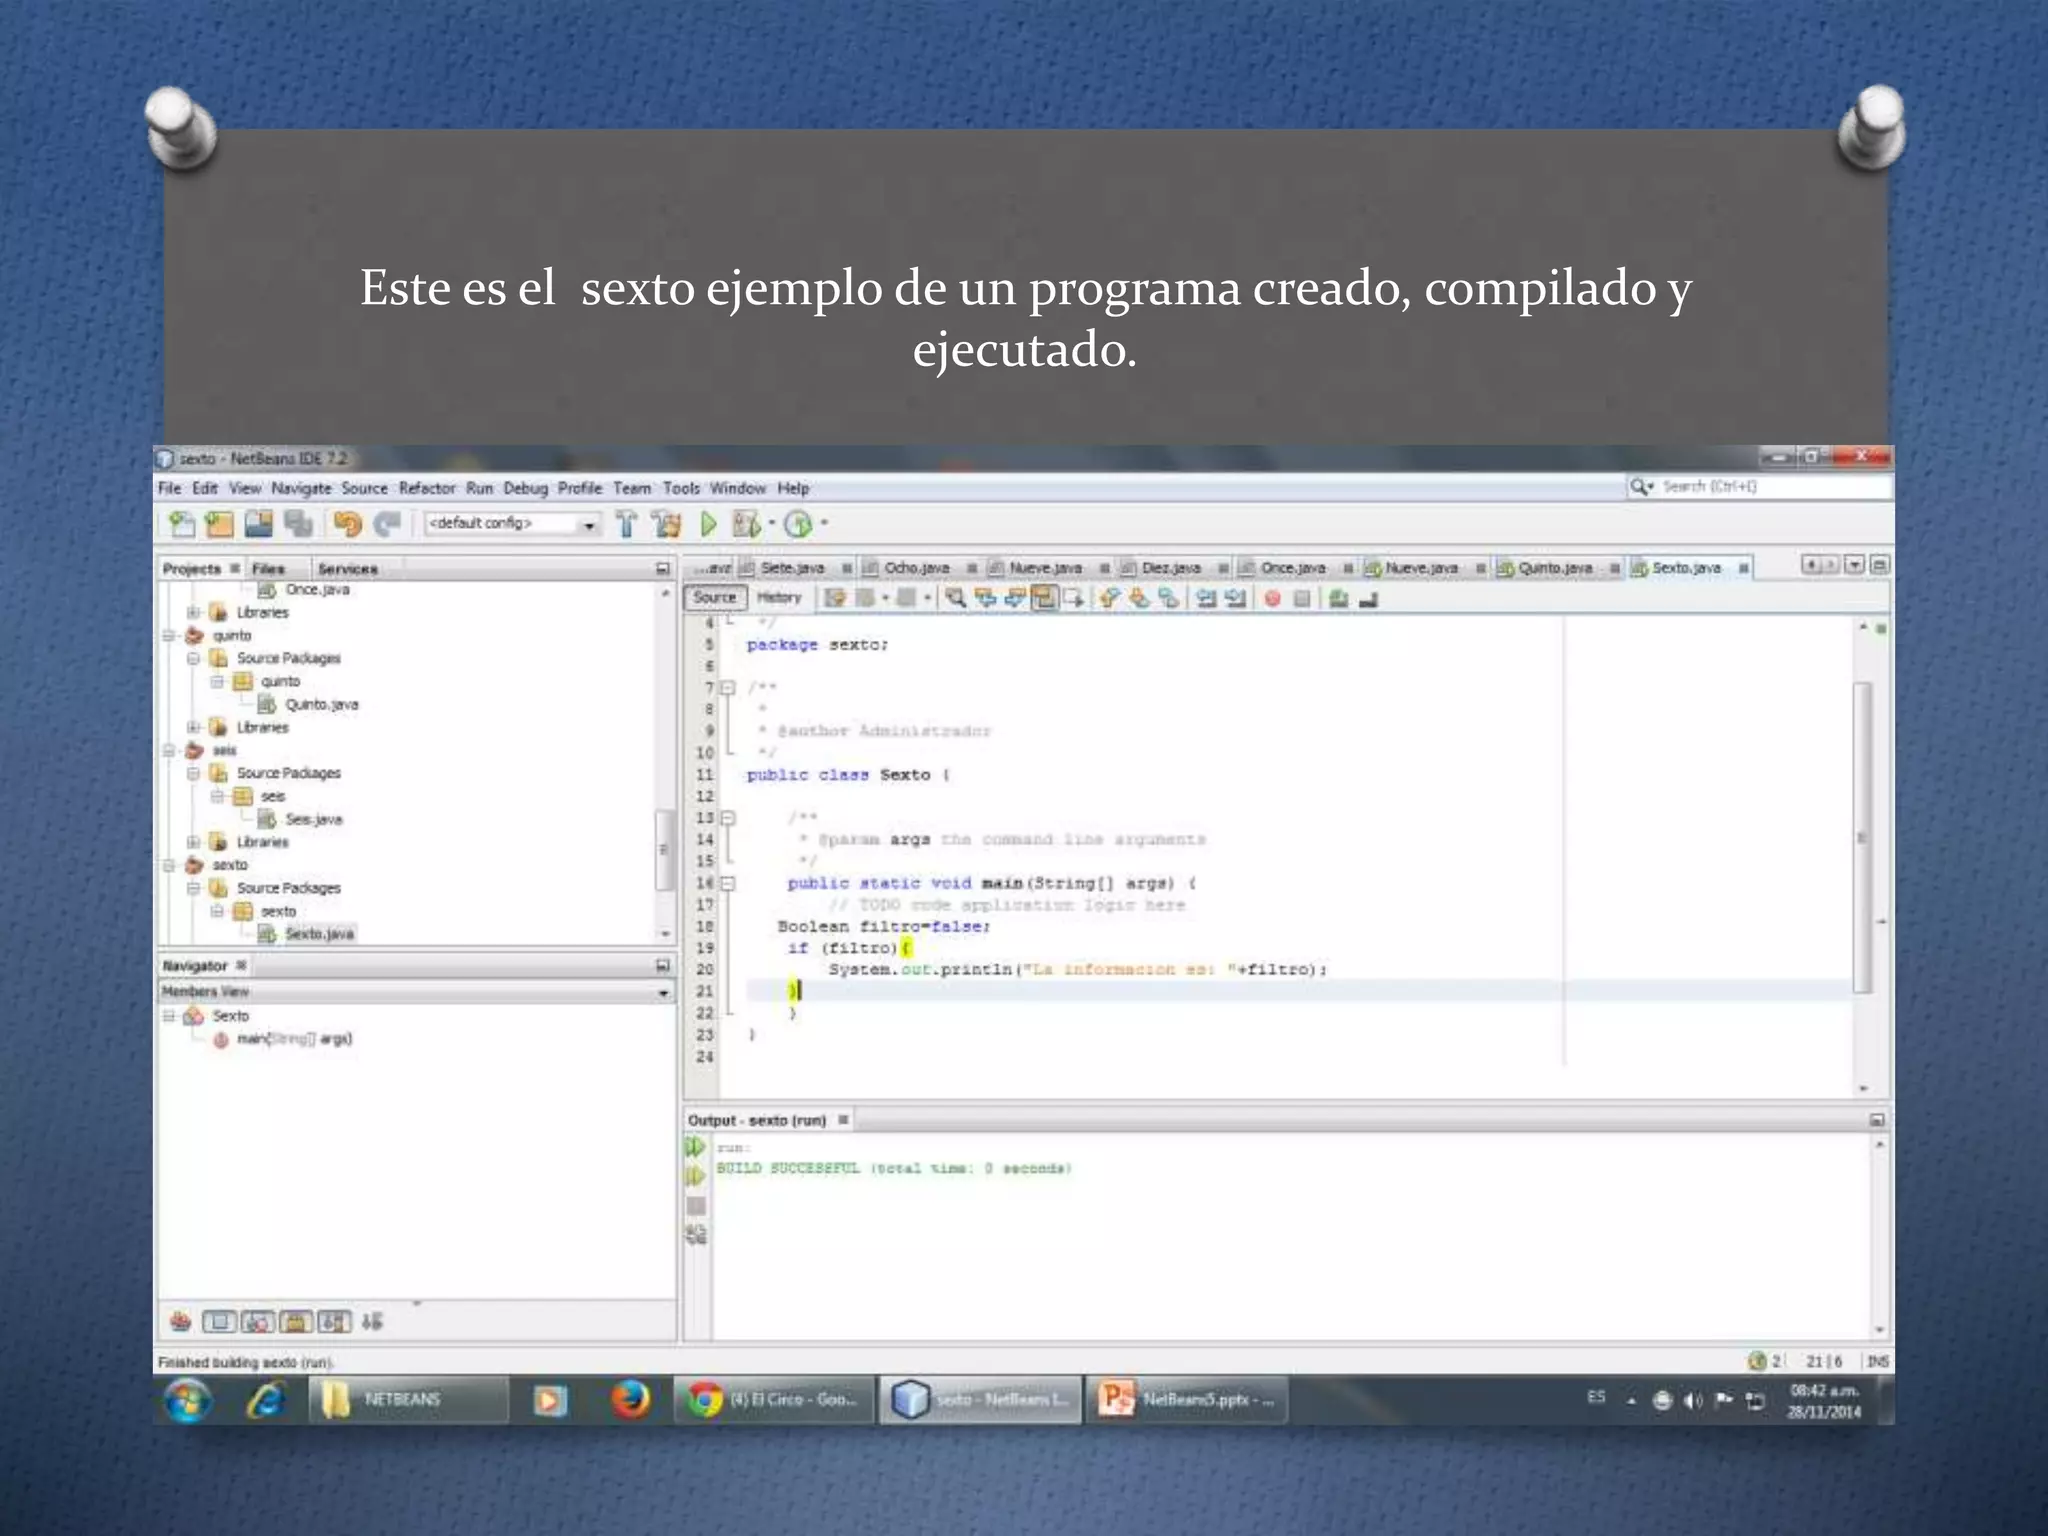Switch to the Services panel tab
This screenshot has width=2048, height=1536.
(x=347, y=569)
